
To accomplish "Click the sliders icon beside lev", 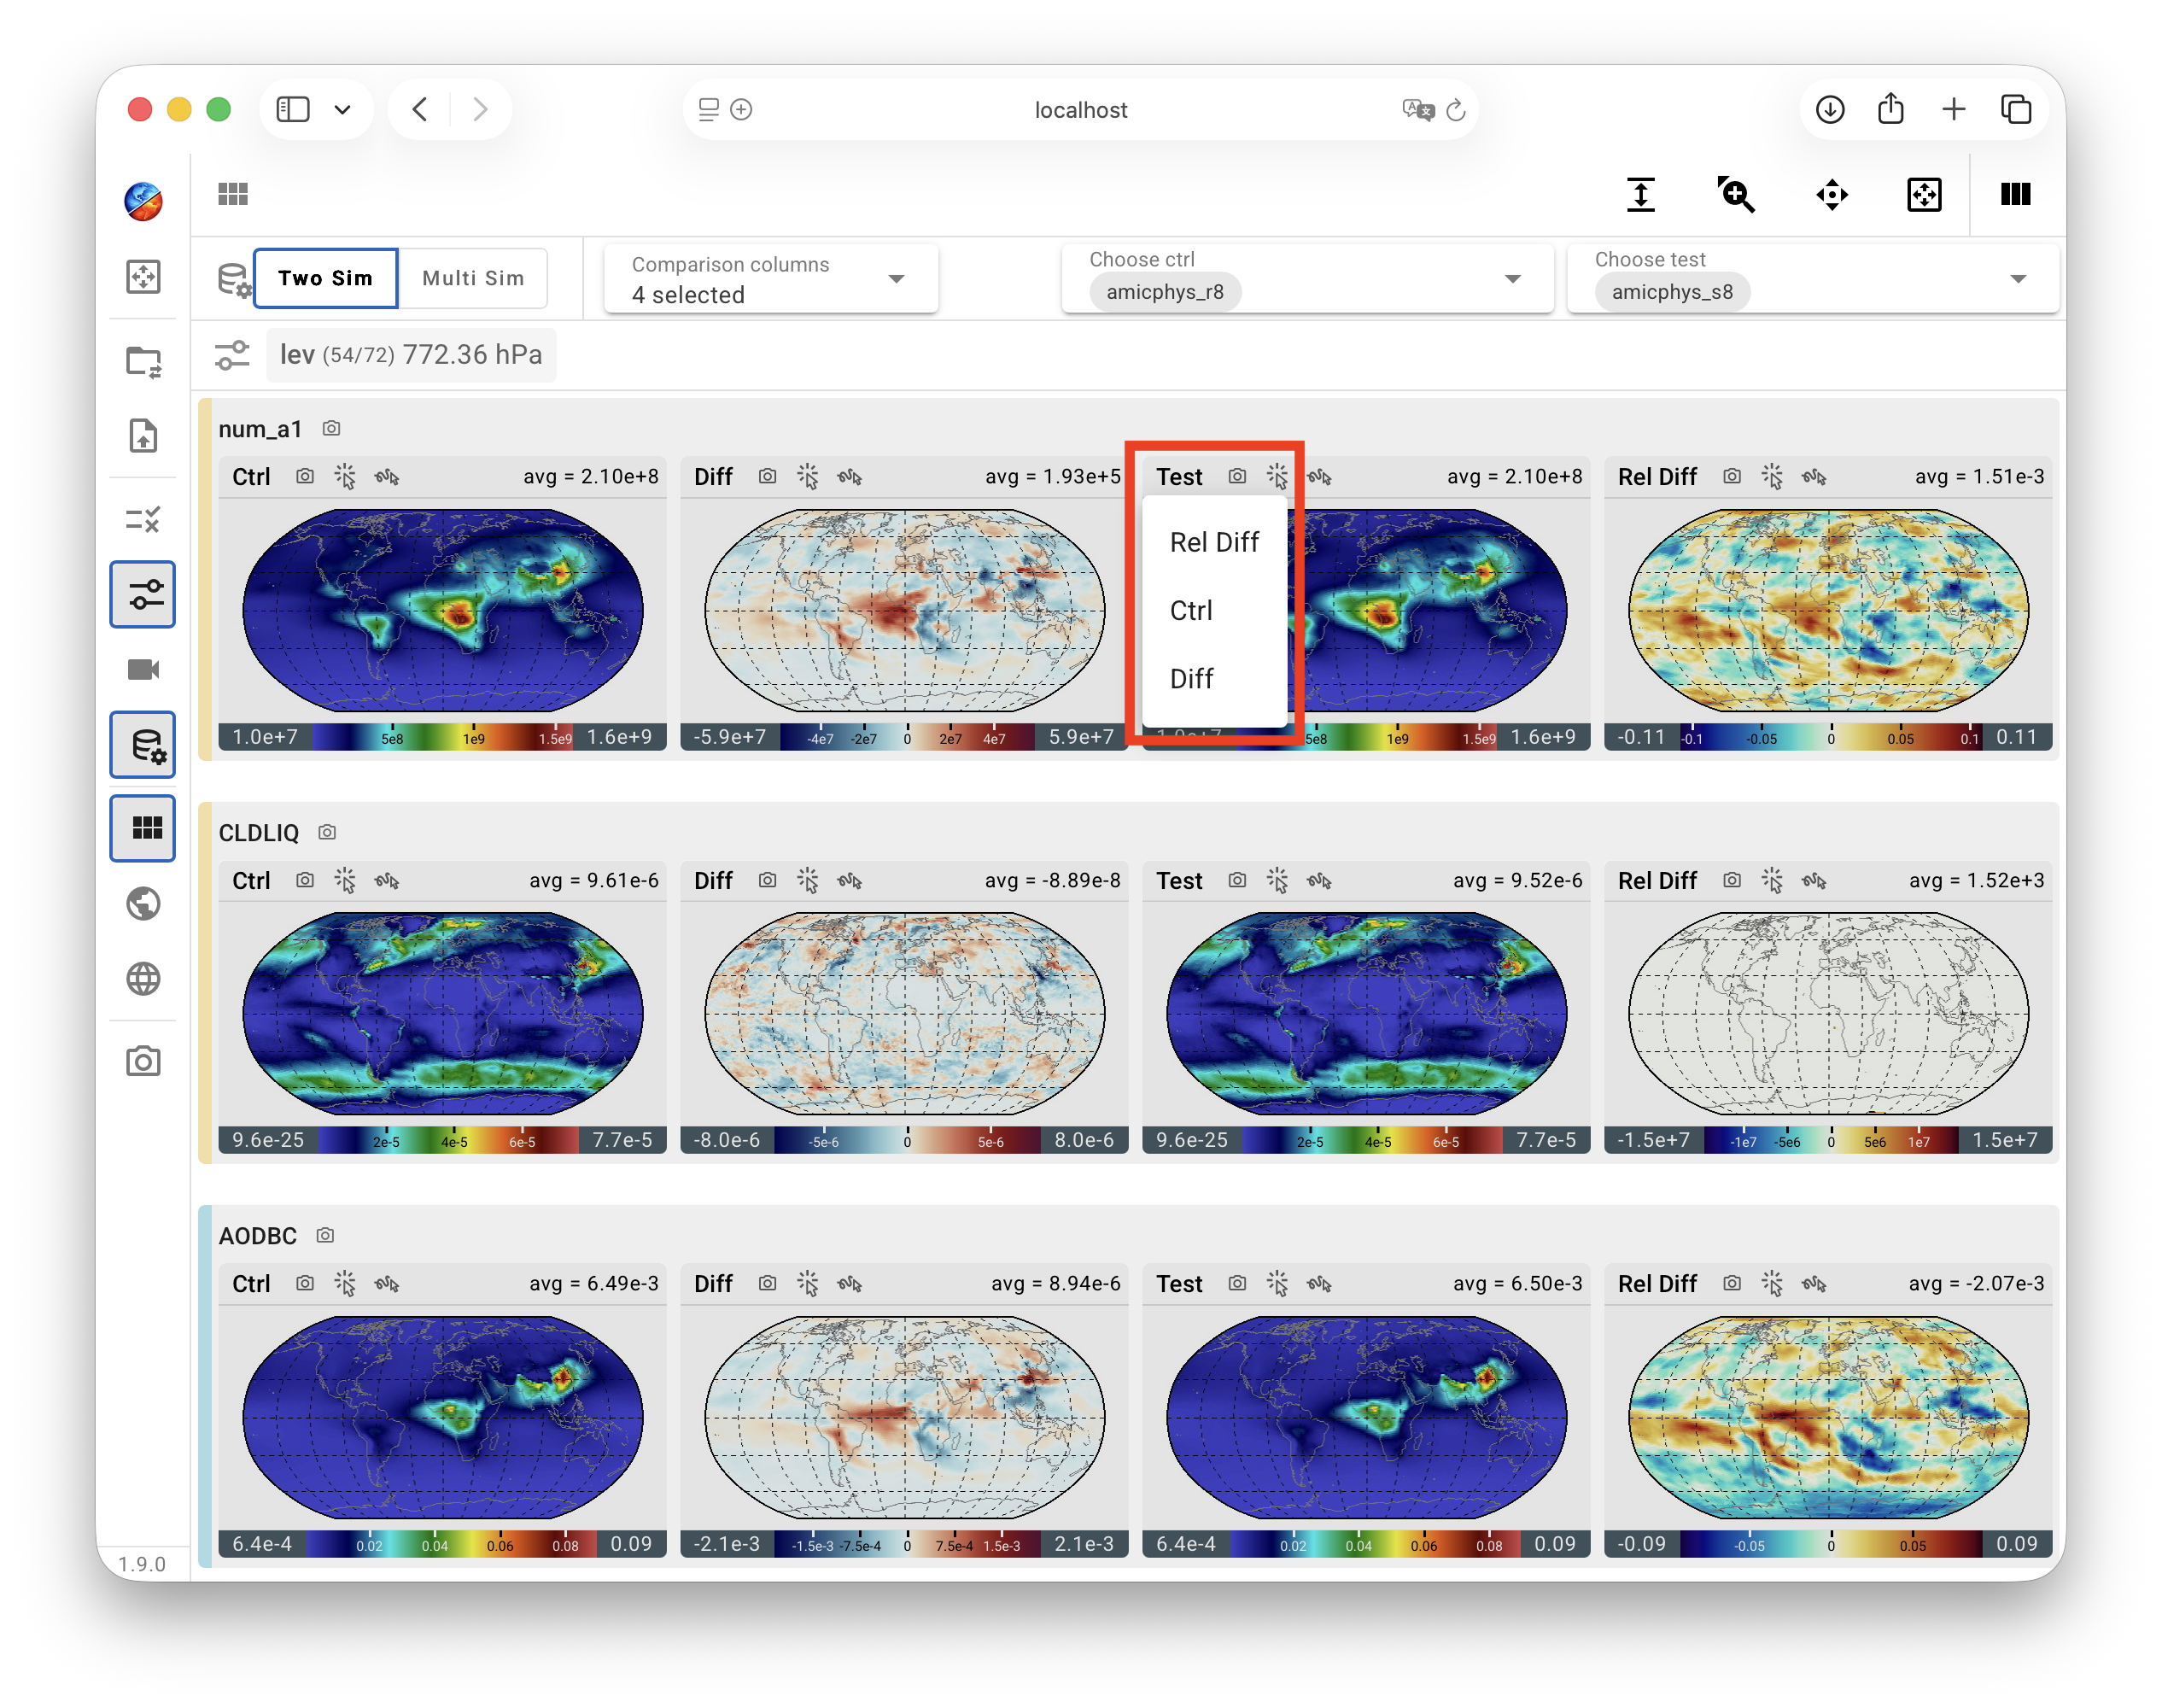I will (x=232, y=355).
